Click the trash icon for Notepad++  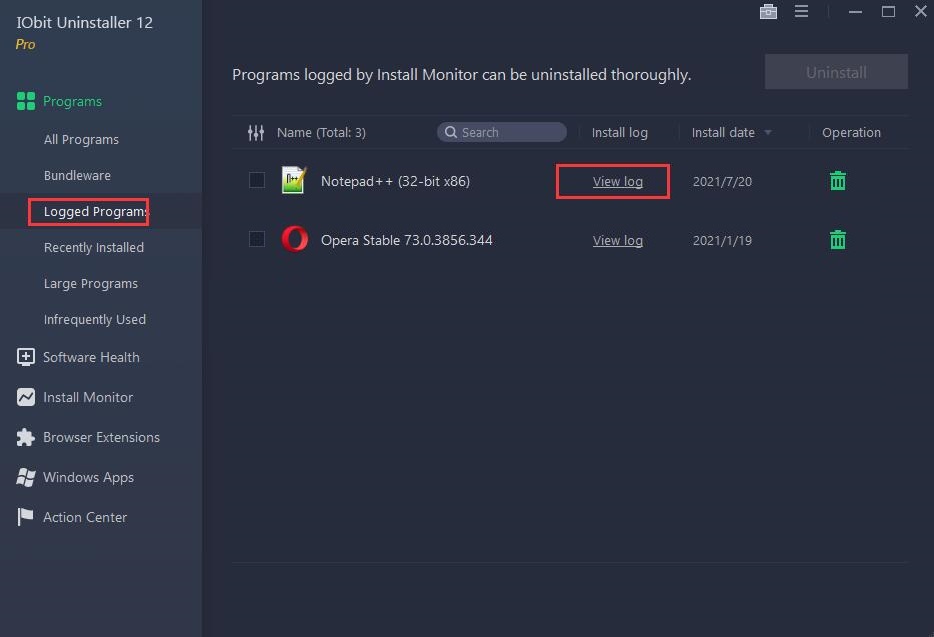pyautogui.click(x=837, y=181)
